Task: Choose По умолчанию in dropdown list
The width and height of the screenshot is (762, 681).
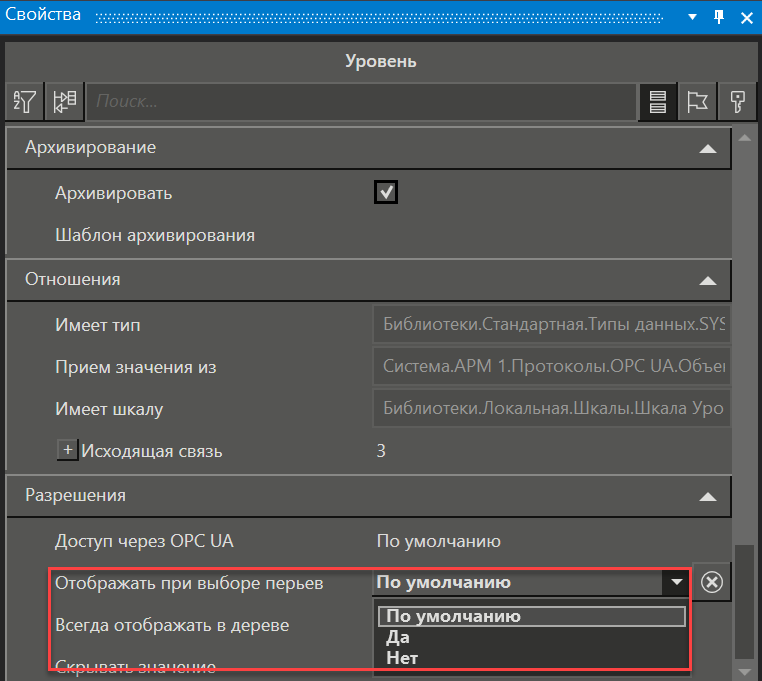Action: point(452,616)
